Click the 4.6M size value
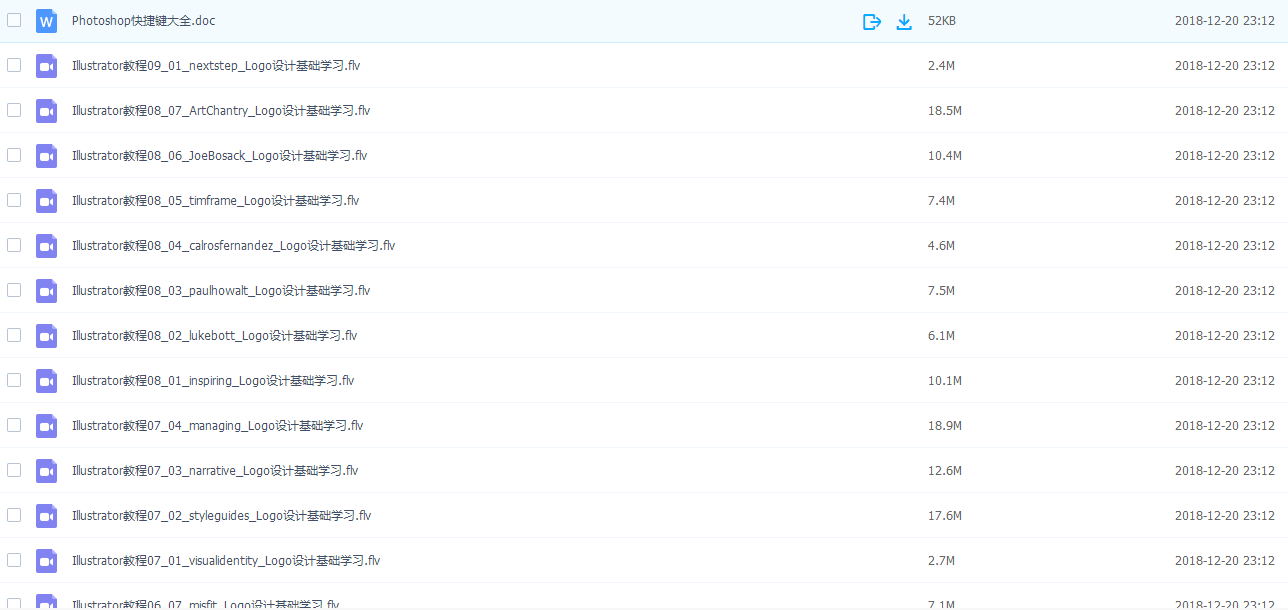1288x610 pixels. (x=941, y=246)
